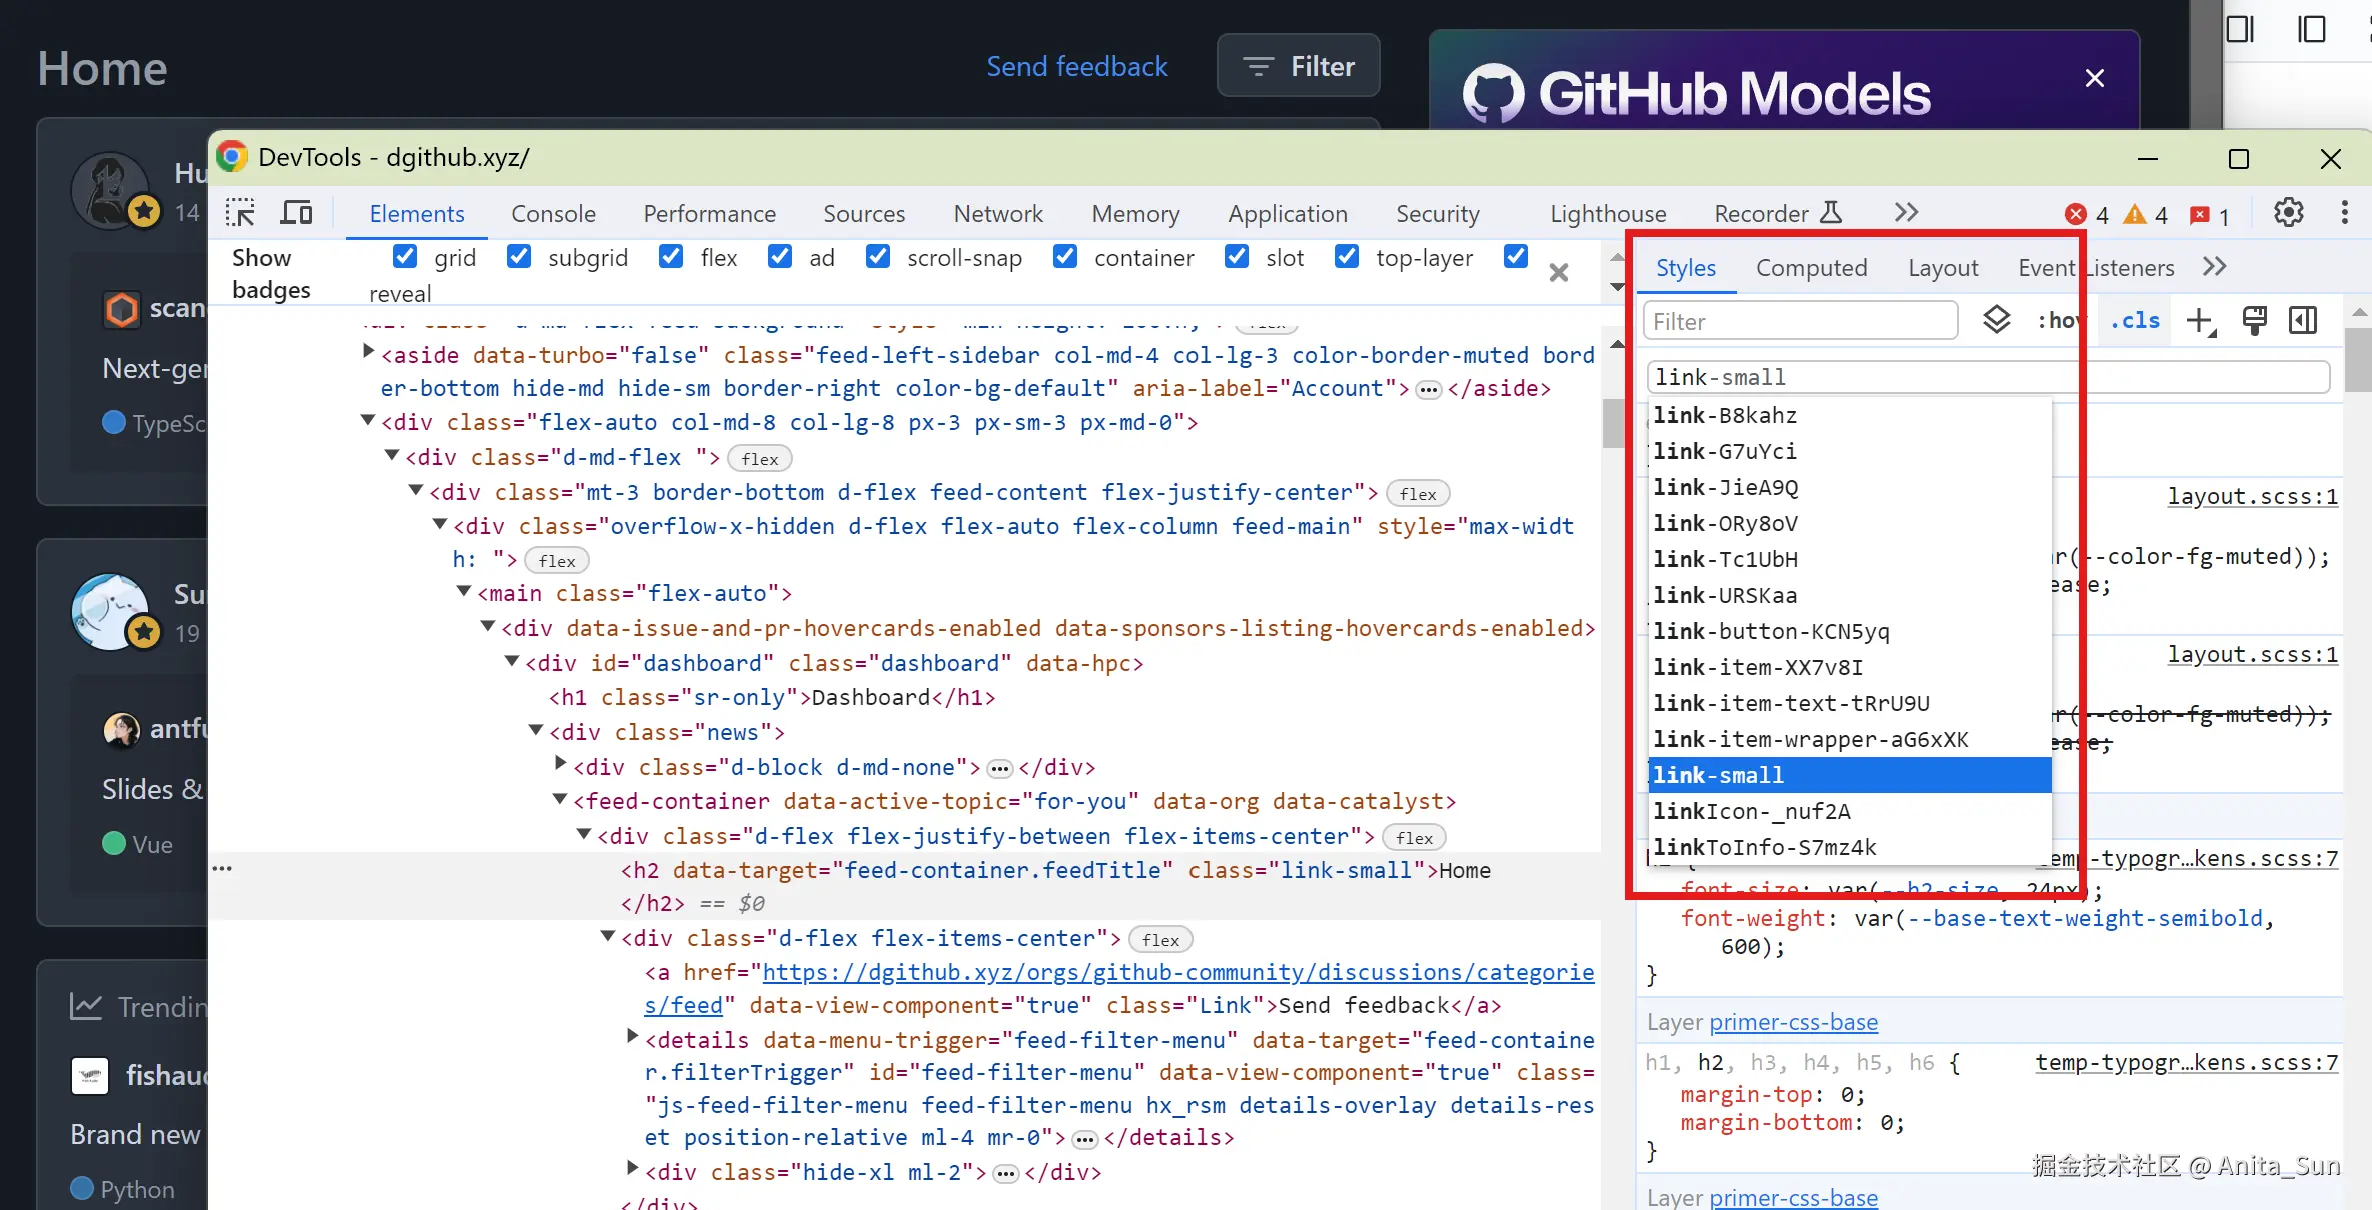Uncheck the subgrid badge checkbox
The height and width of the screenshot is (1210, 2372).
519,257
